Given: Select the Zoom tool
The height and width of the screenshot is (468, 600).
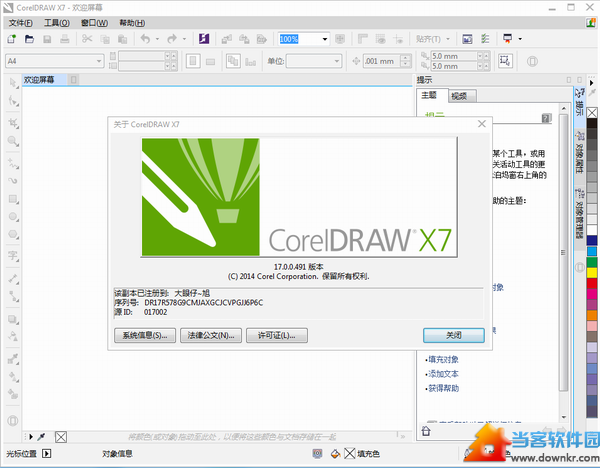Looking at the screenshot, I should (13, 141).
